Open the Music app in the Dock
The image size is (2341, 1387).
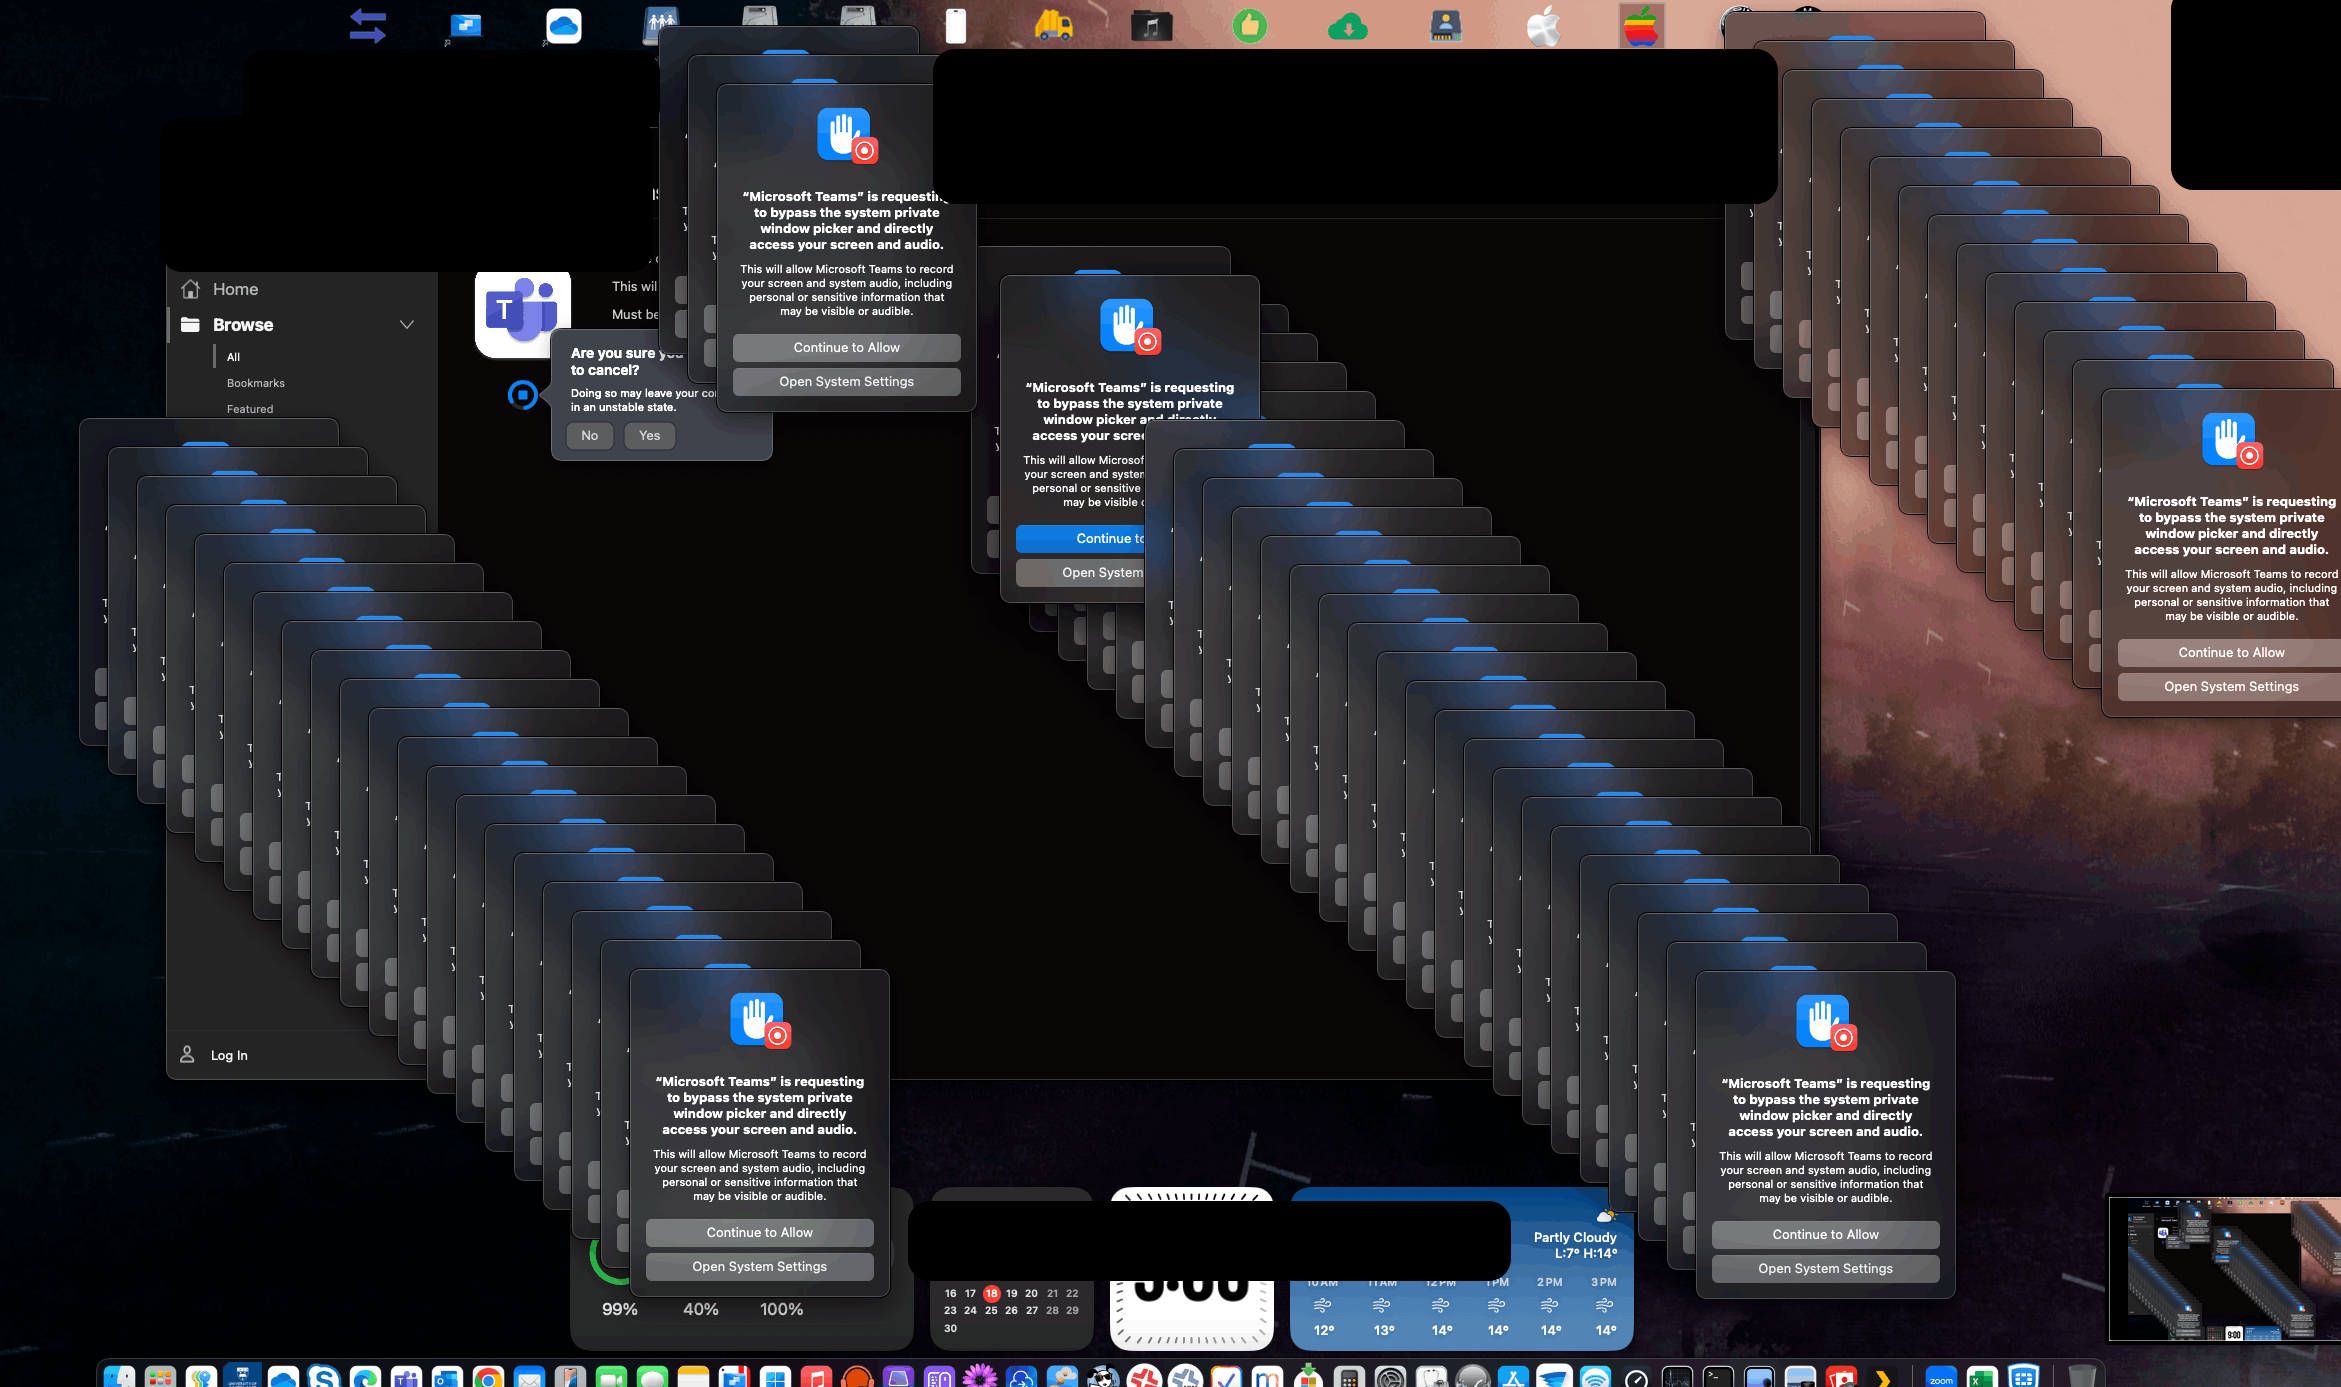tap(816, 1376)
